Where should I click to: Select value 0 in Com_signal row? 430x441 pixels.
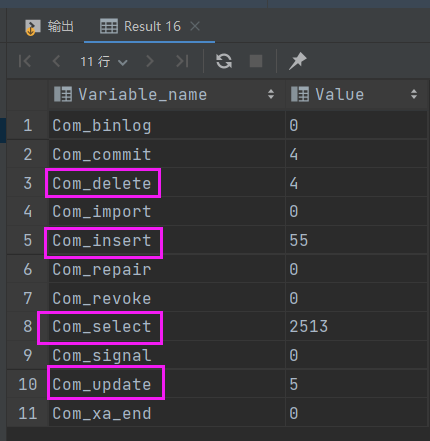356,355
